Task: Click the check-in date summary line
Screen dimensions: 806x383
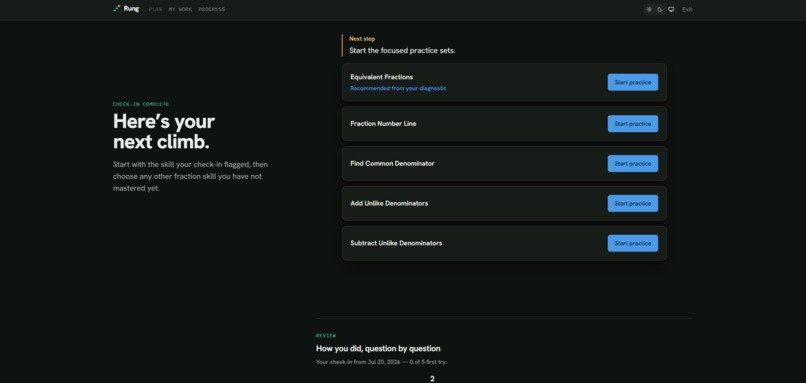Action: [381, 362]
